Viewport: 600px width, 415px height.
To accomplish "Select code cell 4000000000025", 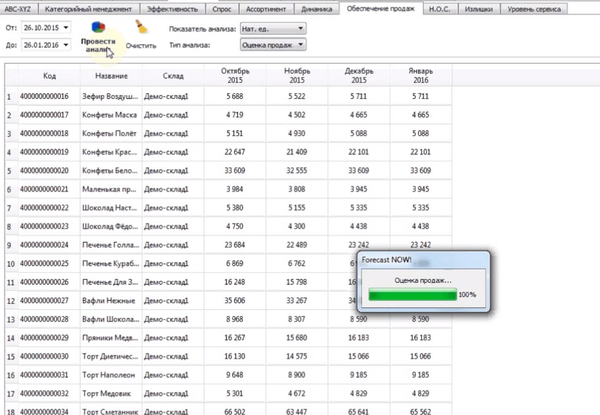I will [49, 264].
